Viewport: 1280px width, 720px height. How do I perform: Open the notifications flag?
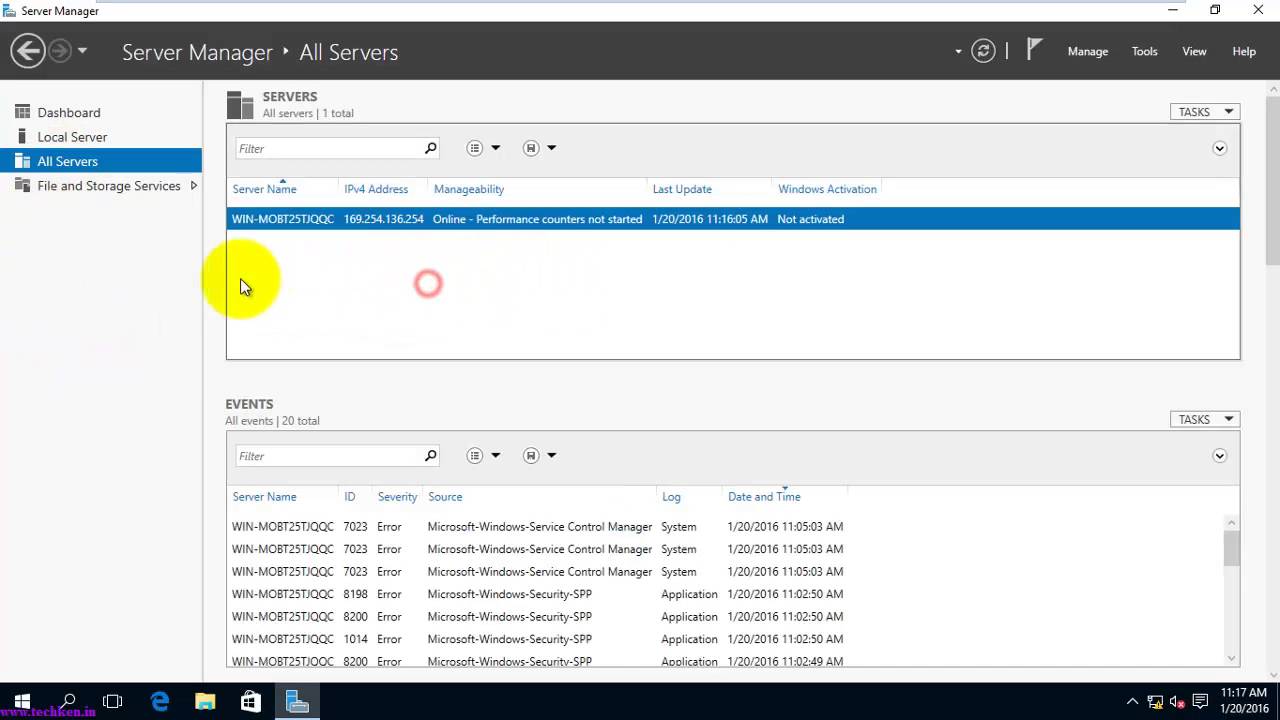point(1035,50)
